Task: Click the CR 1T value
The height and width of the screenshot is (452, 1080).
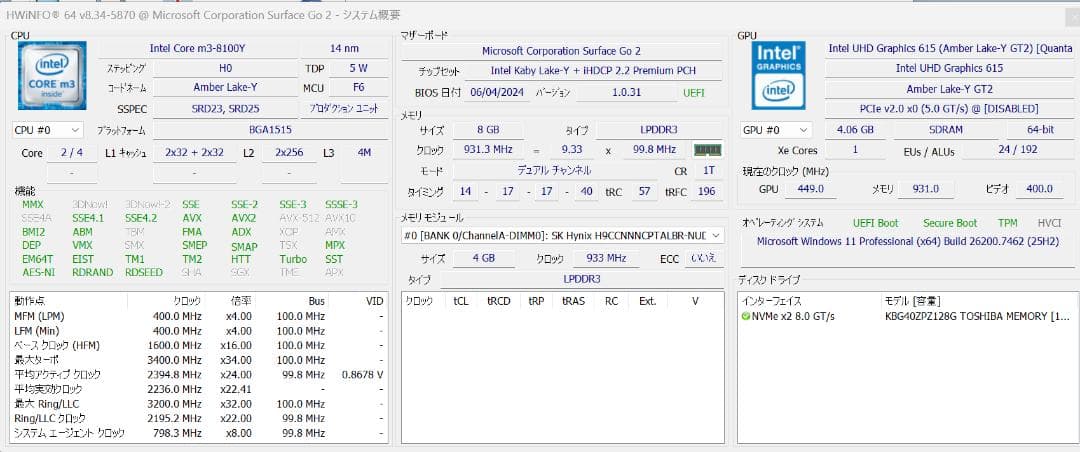Action: pos(708,170)
